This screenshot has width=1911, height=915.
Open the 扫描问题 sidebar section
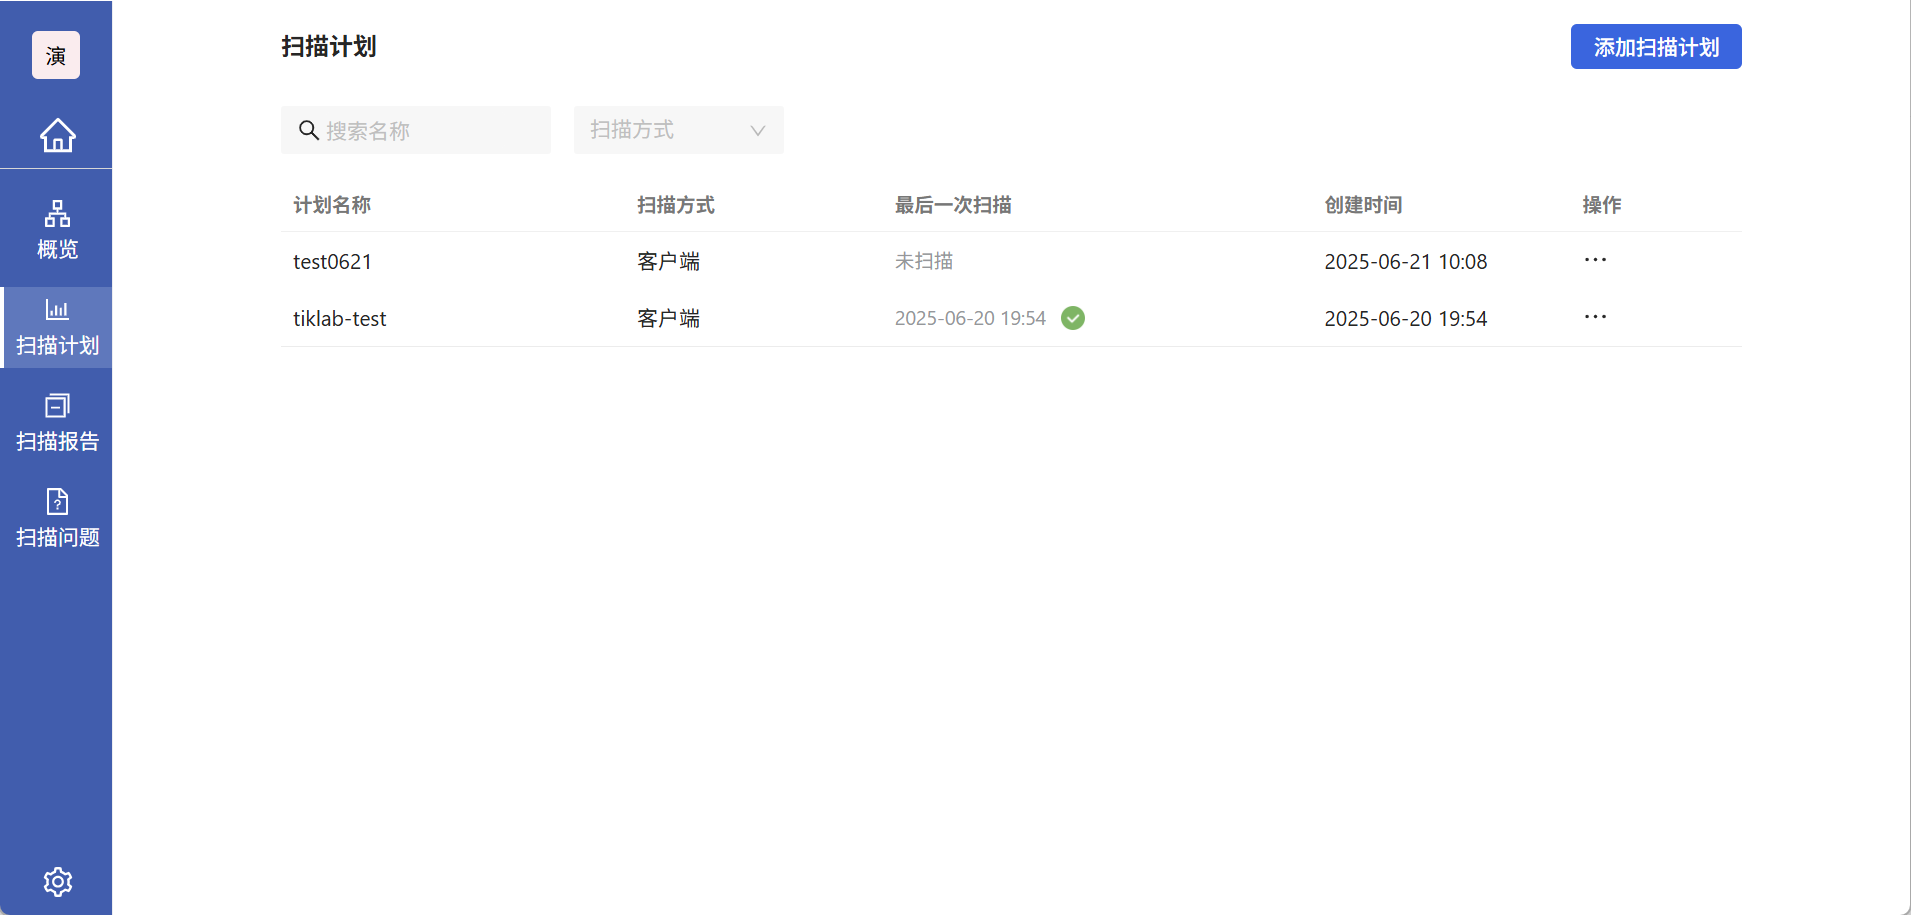tap(57, 519)
